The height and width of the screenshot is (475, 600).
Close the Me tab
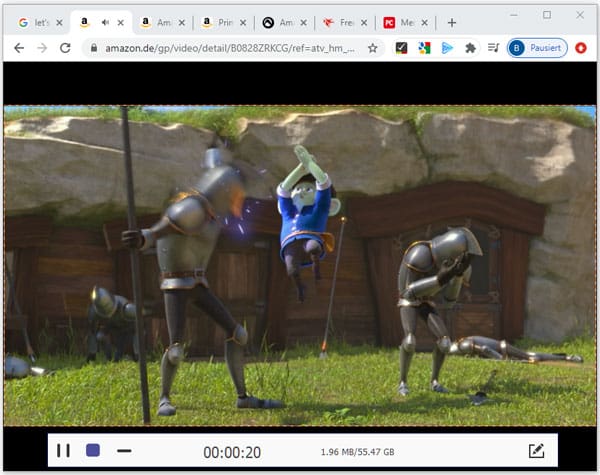[x=424, y=23]
